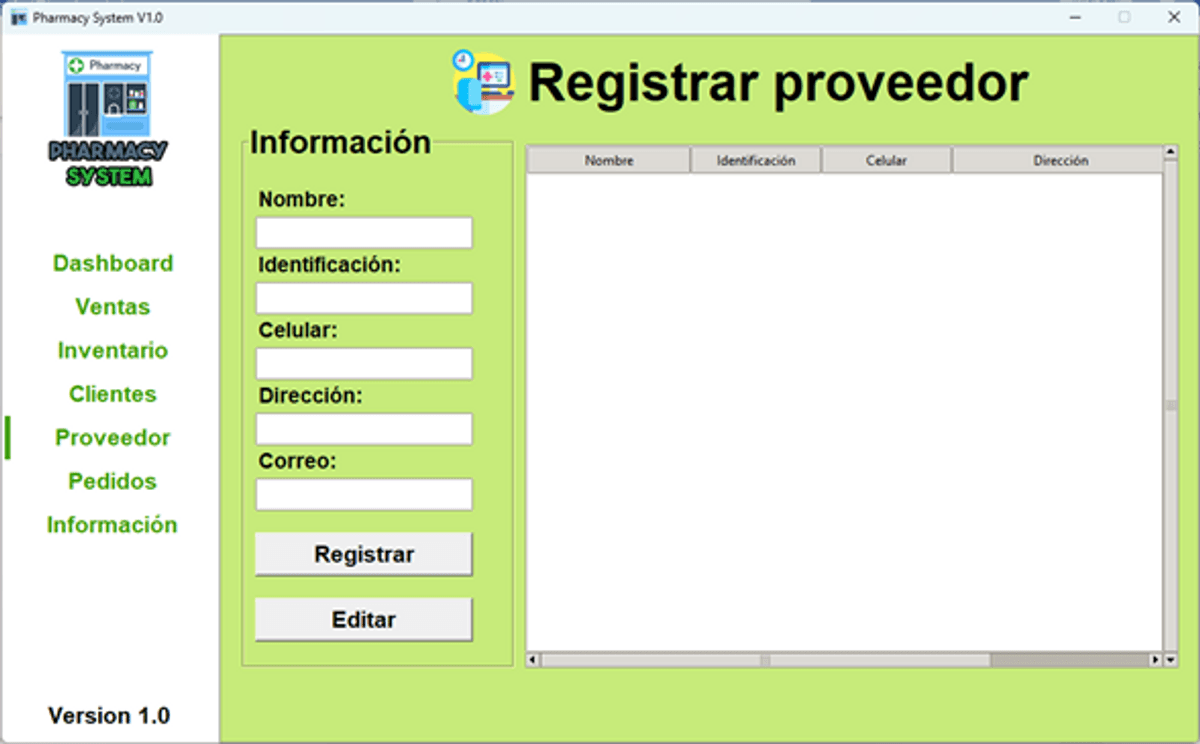Click the app icon in title bar
The image size is (1200, 744).
click(18, 18)
